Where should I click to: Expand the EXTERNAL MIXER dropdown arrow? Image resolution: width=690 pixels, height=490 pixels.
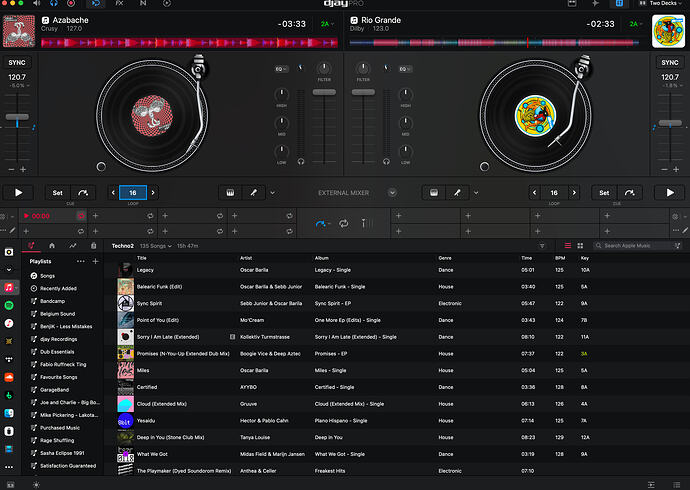click(x=392, y=193)
